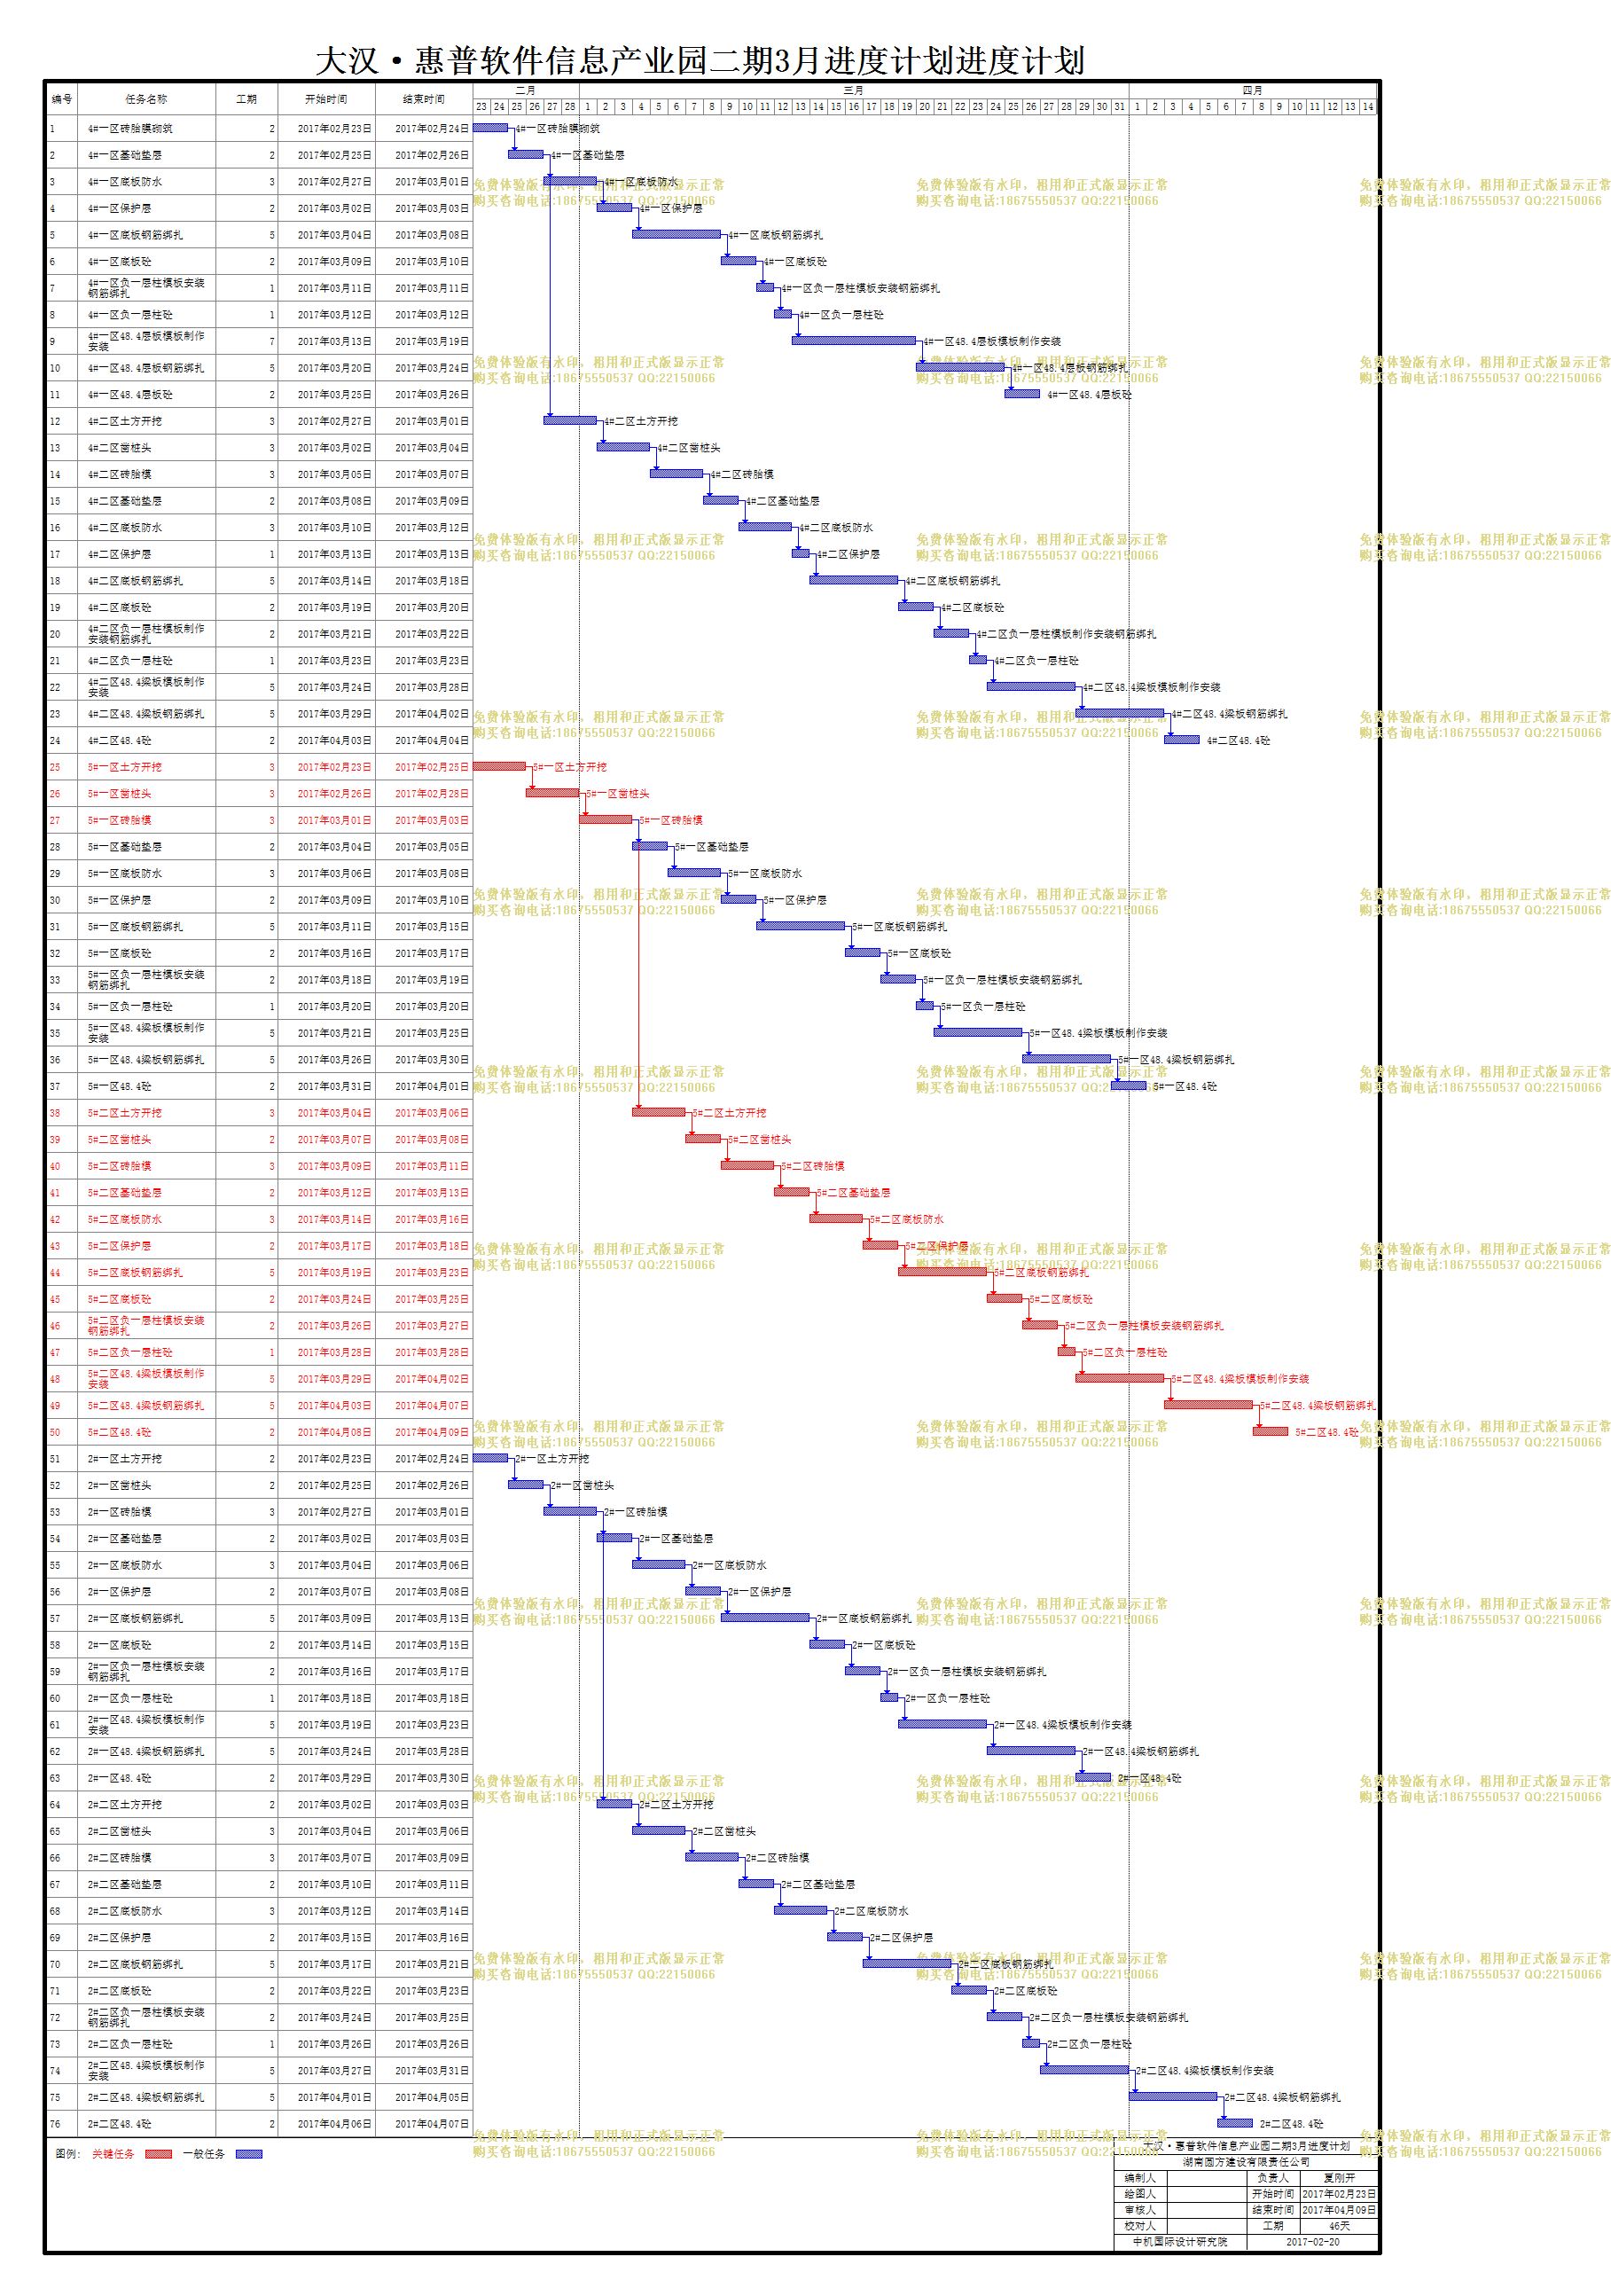
Task: Click the red Gantt bar for 5#二区48.4梁板钢筋绑扎
Action: [1208, 1404]
